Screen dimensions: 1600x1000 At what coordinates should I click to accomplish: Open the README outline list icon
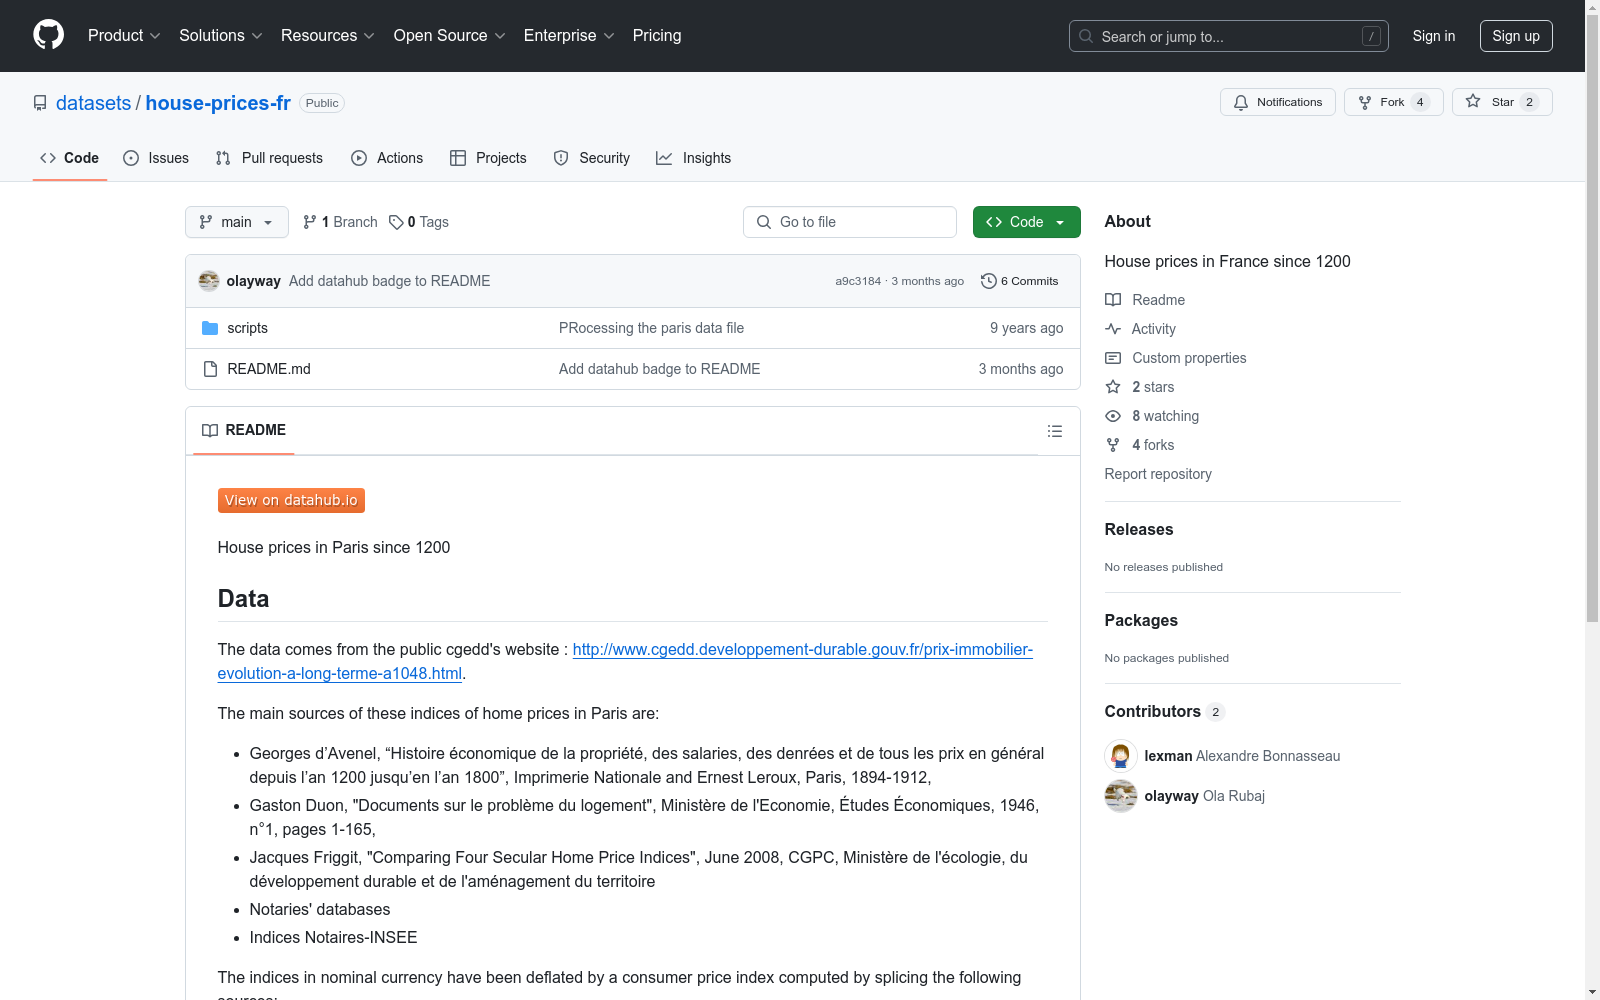pyautogui.click(x=1055, y=431)
